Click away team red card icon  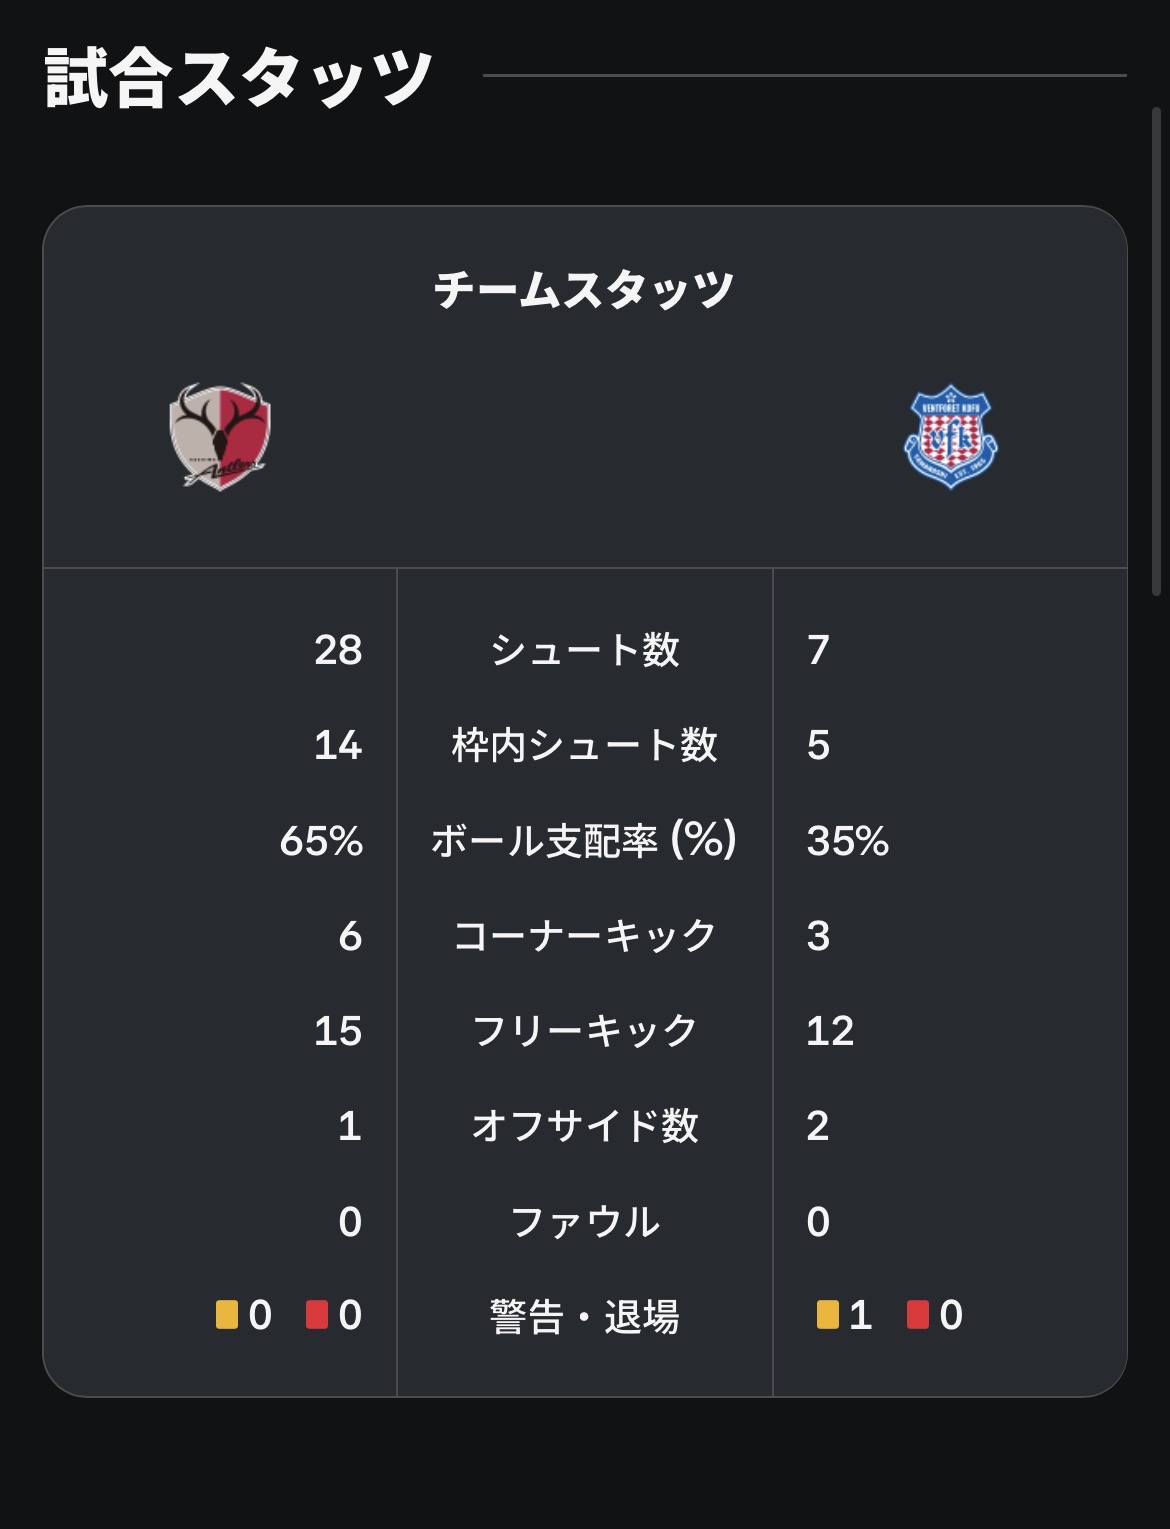coord(918,1314)
